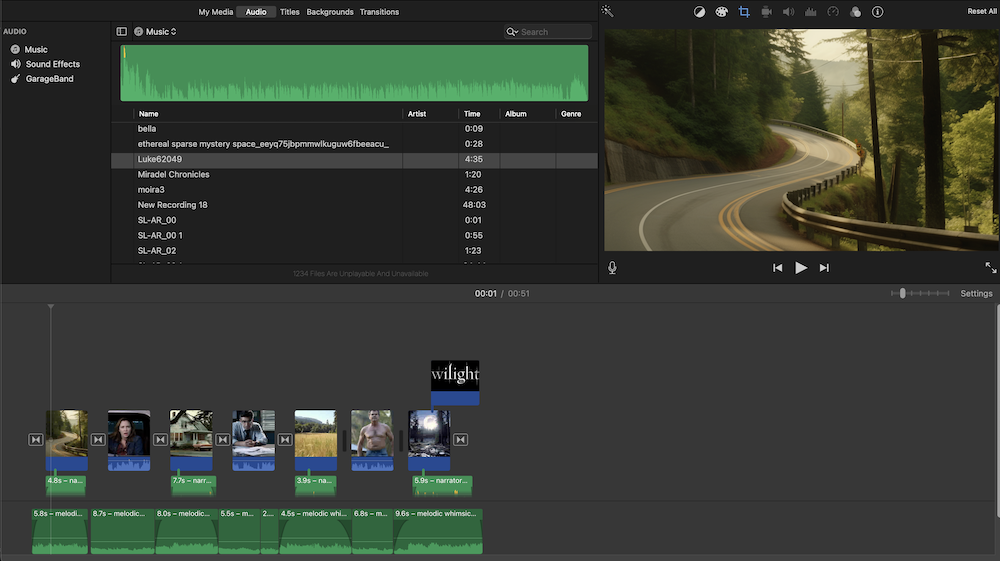Select the 'New Recording 18' row

355,205
